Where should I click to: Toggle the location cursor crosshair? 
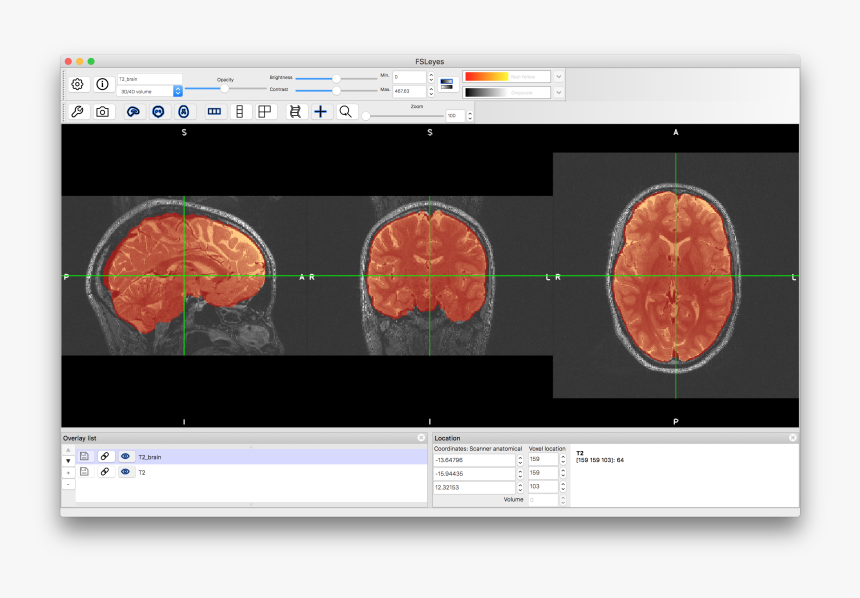coord(320,112)
